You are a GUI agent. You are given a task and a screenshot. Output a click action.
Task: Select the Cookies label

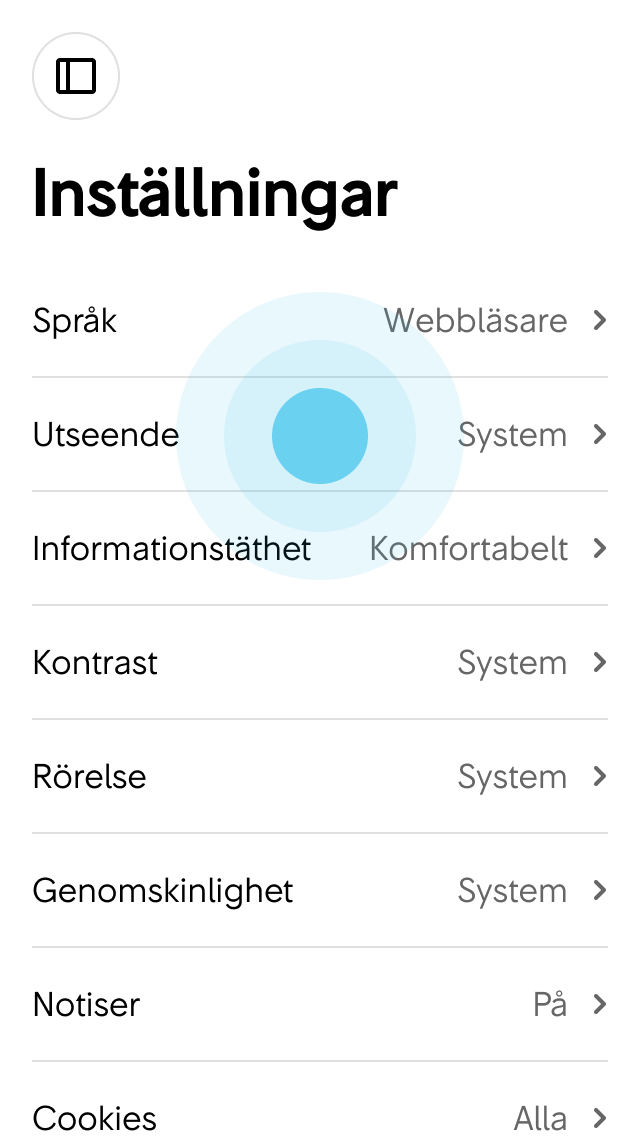click(94, 1119)
